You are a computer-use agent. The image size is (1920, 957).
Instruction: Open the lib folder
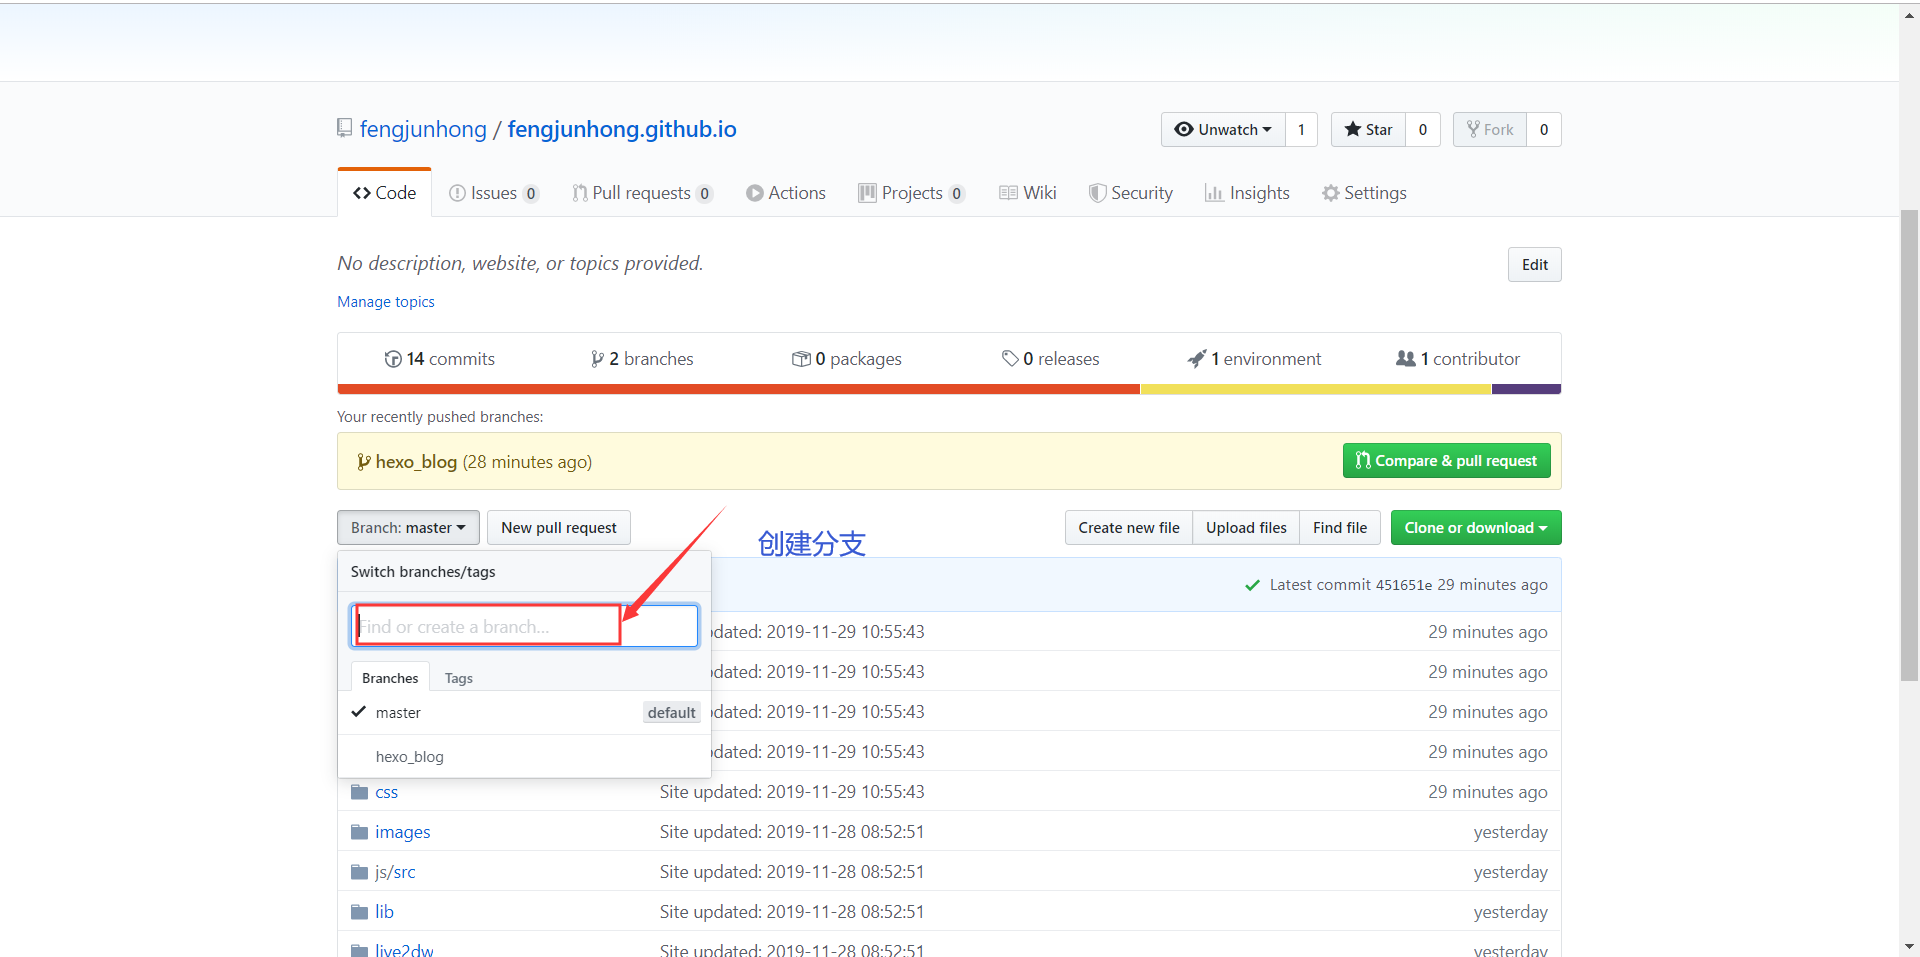pyautogui.click(x=384, y=912)
